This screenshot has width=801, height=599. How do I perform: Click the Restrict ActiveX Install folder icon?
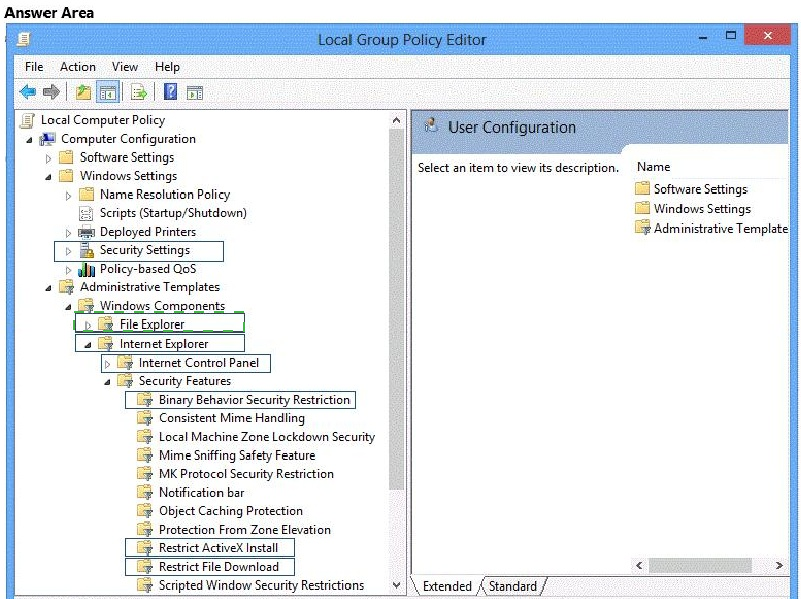click(x=145, y=548)
